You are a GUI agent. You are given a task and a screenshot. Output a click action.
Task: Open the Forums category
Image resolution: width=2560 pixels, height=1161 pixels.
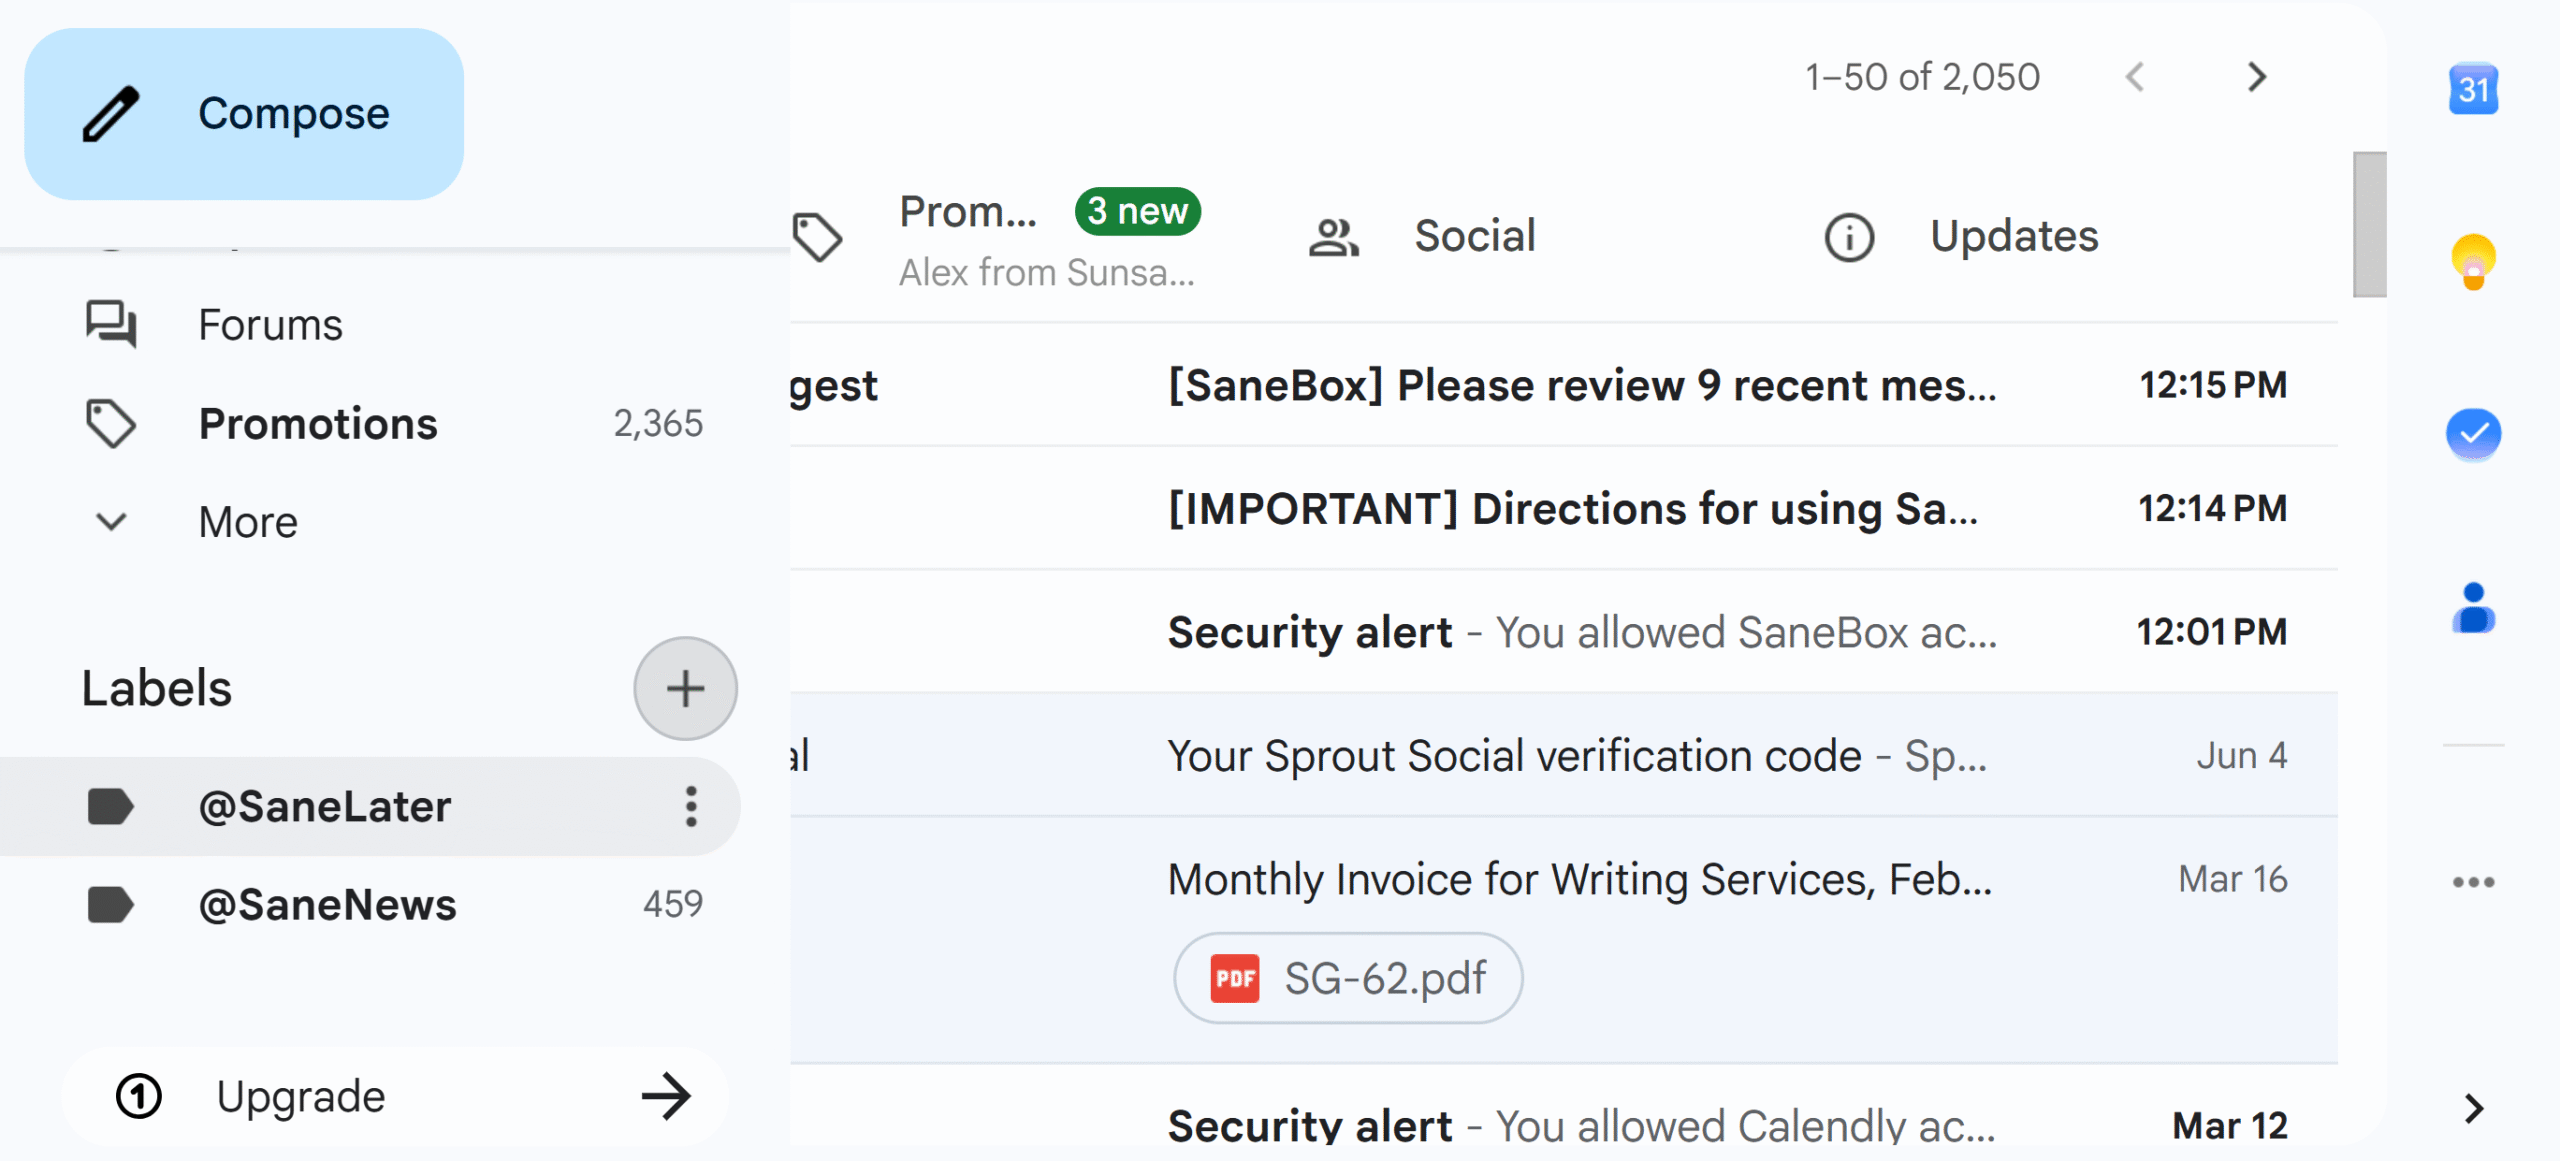click(370, 325)
